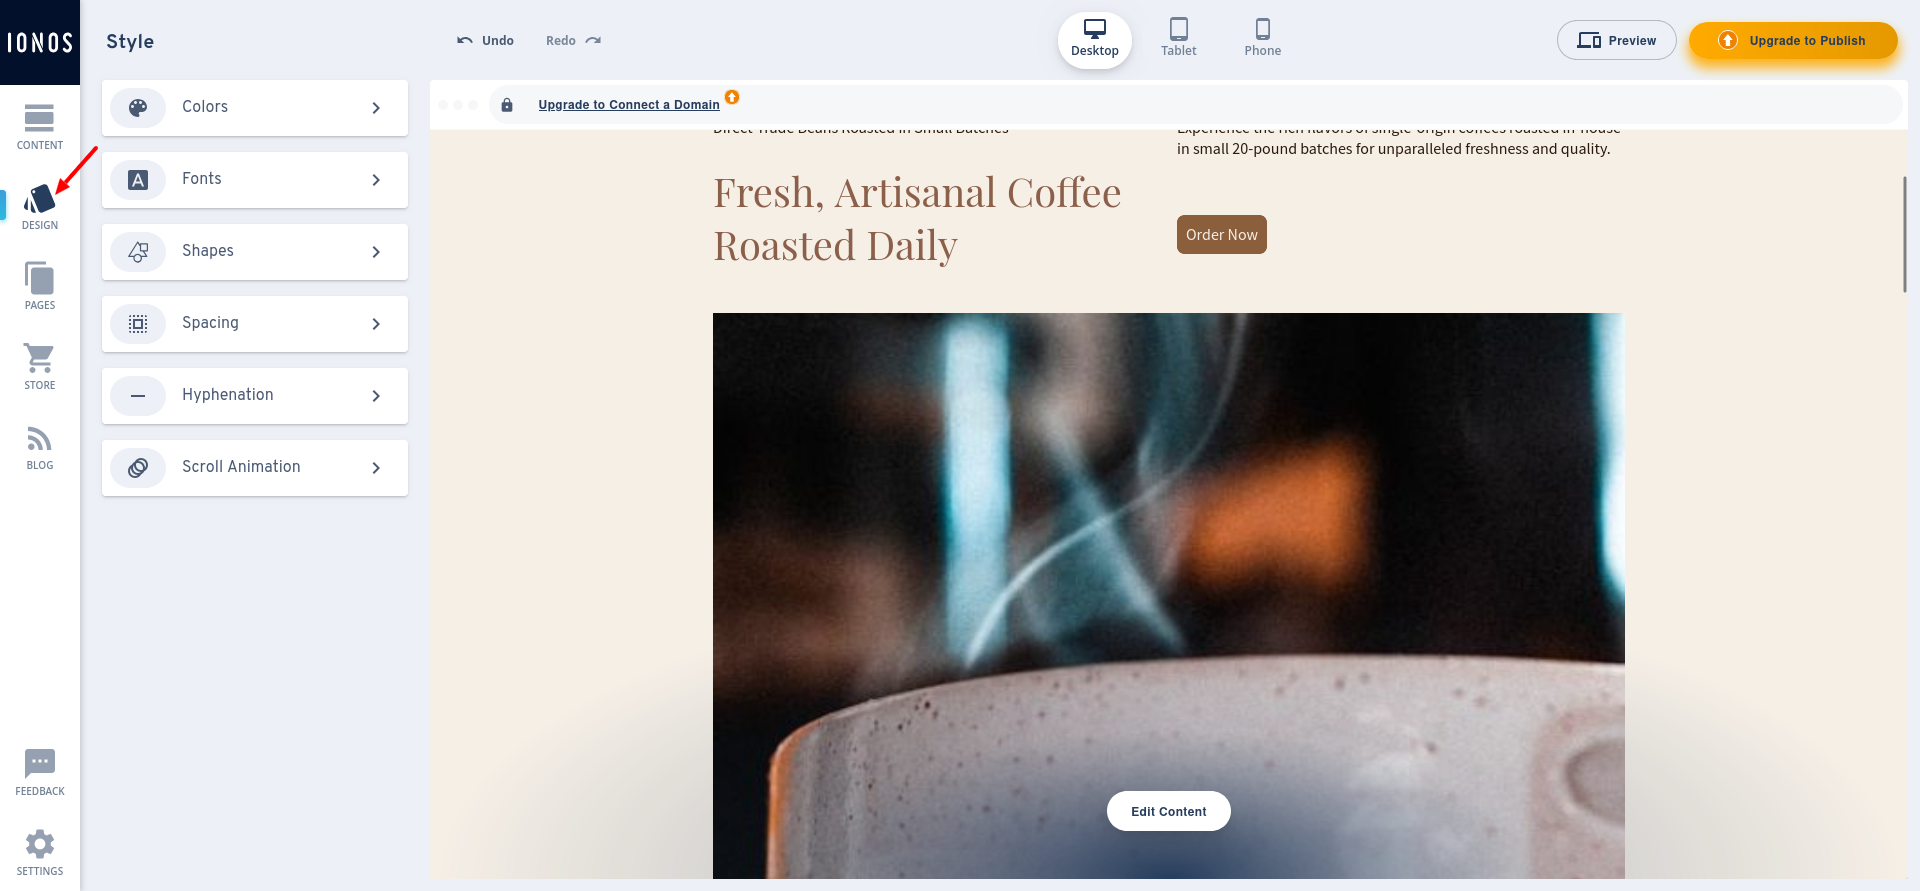The height and width of the screenshot is (891, 1920).
Task: Click the Spacing icon
Action: pyautogui.click(x=138, y=324)
